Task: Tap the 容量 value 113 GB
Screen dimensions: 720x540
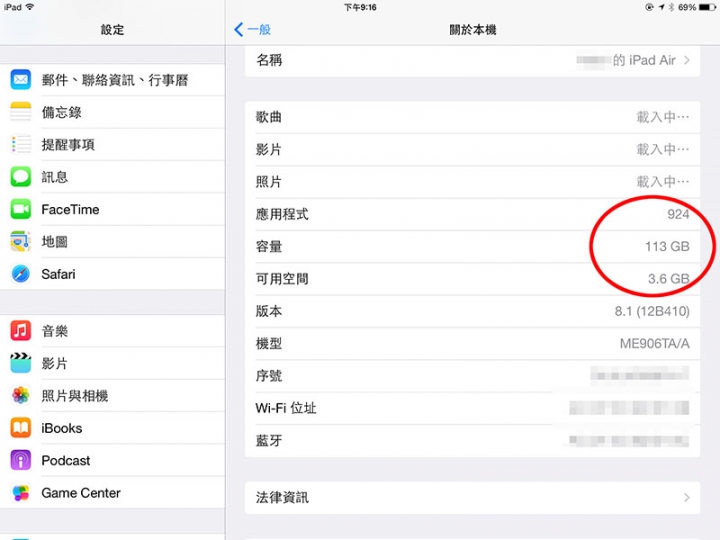Action: coord(667,247)
